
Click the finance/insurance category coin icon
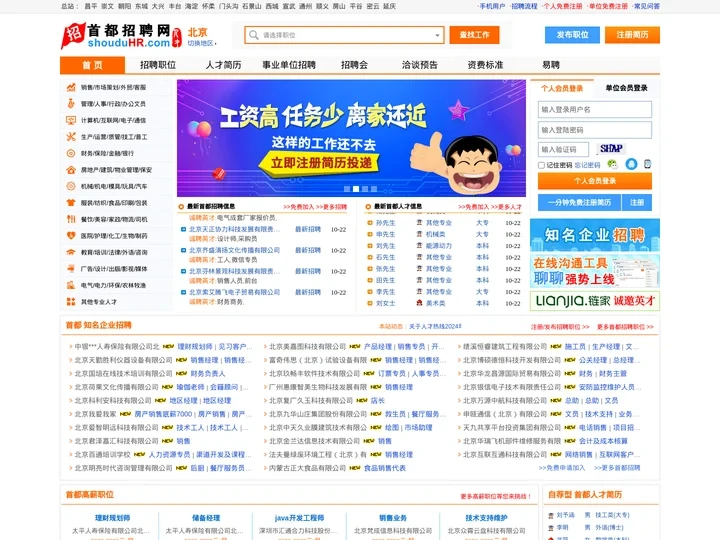tap(71, 153)
